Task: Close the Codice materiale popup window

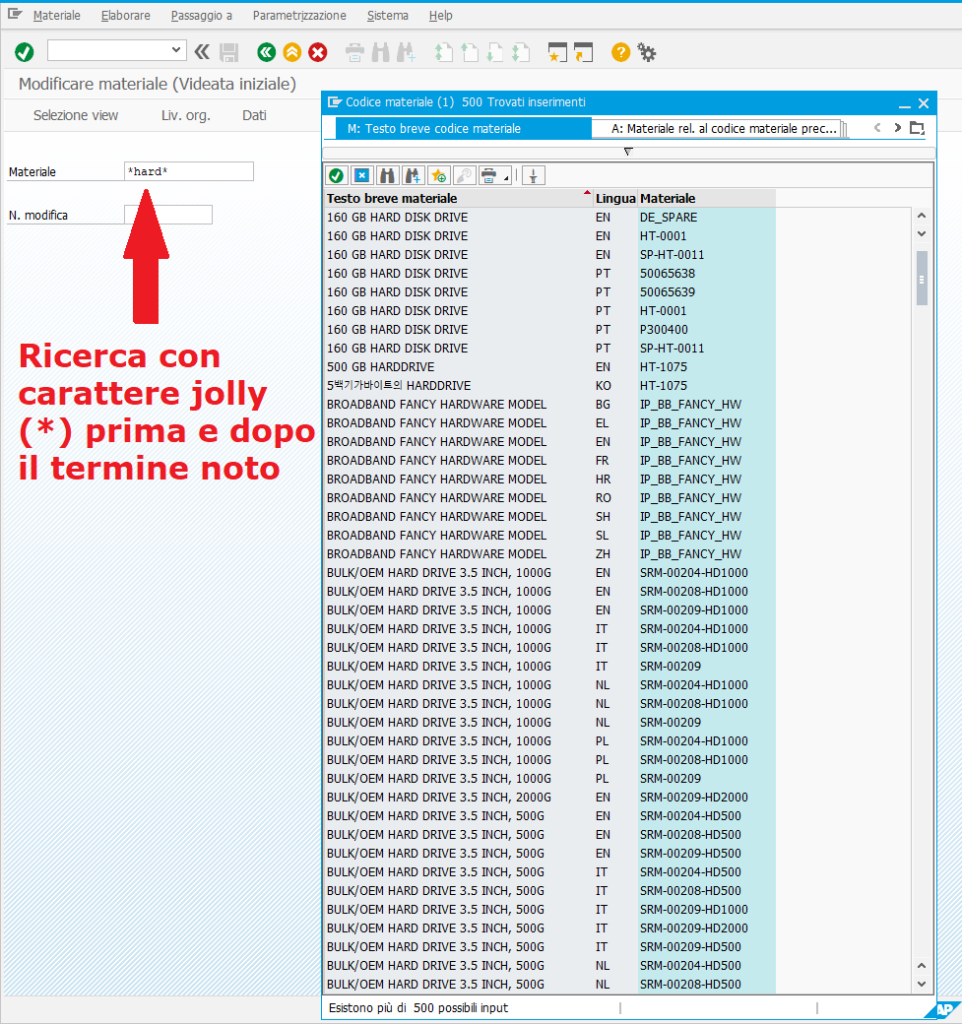Action: (923, 103)
